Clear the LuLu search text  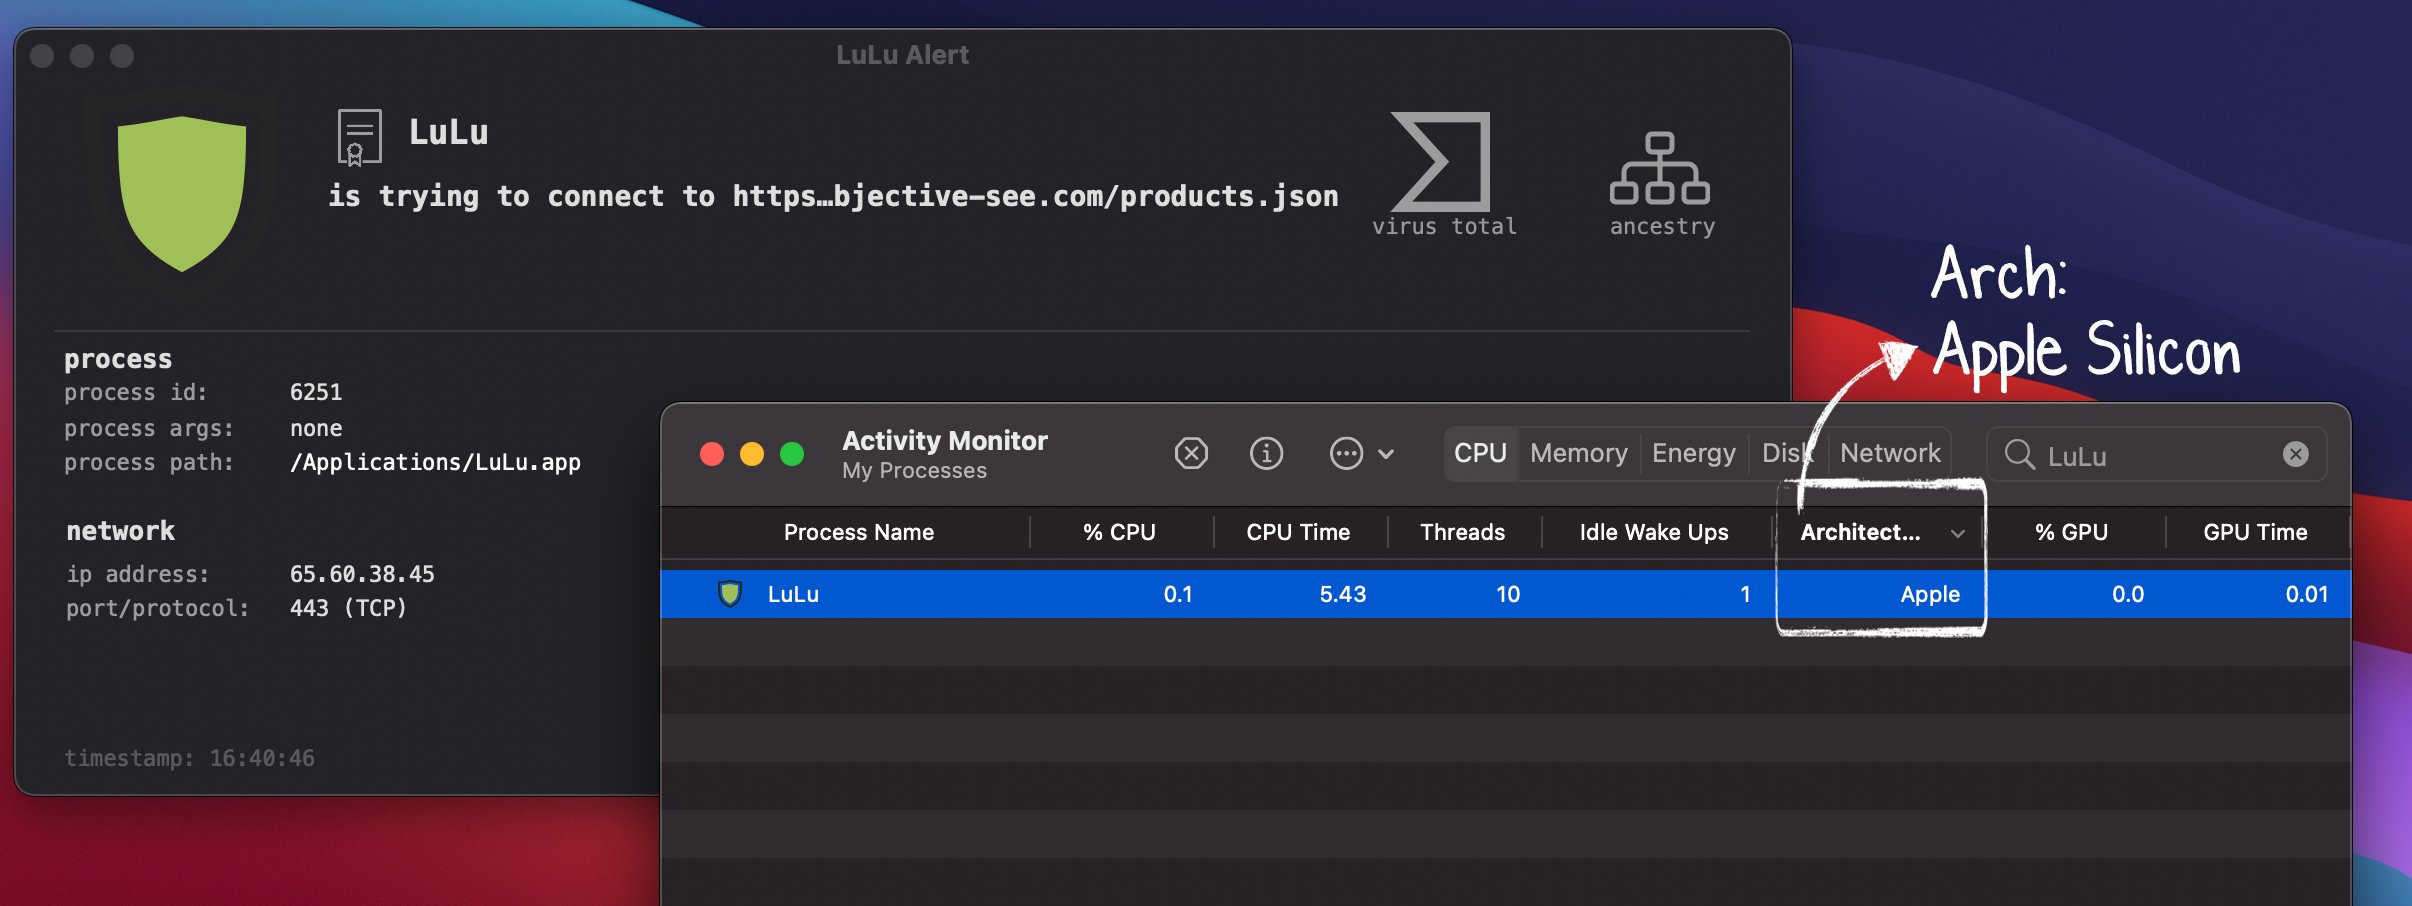pyautogui.click(x=2295, y=454)
